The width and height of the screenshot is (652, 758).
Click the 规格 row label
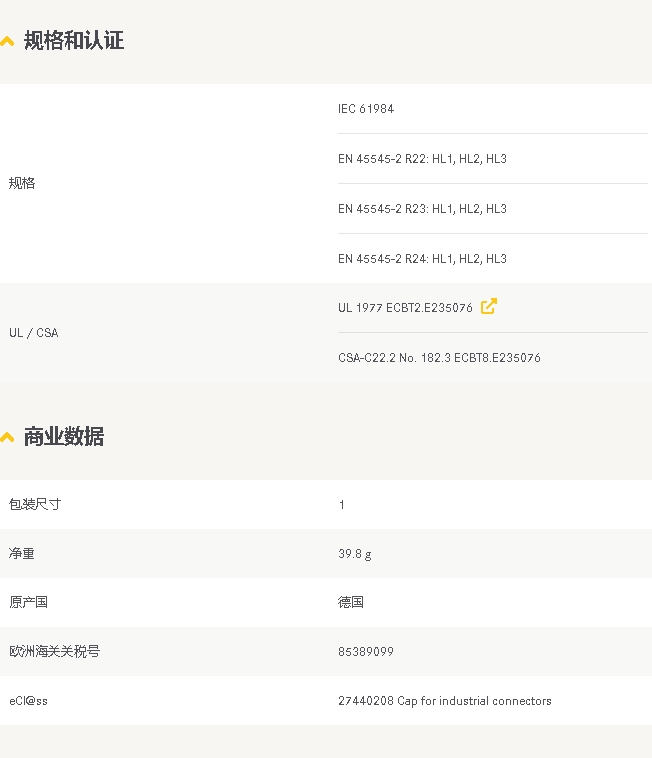tap(22, 183)
